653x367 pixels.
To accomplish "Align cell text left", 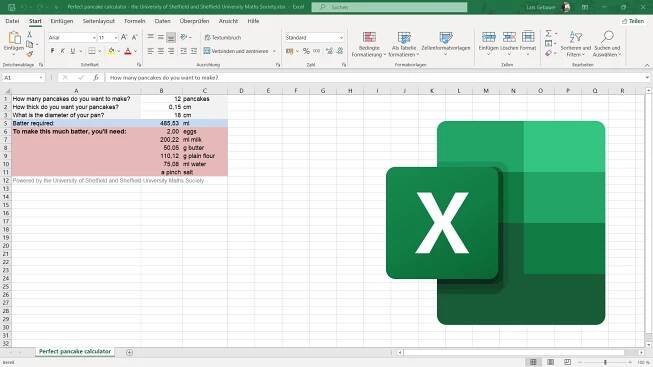I will 151,51.
